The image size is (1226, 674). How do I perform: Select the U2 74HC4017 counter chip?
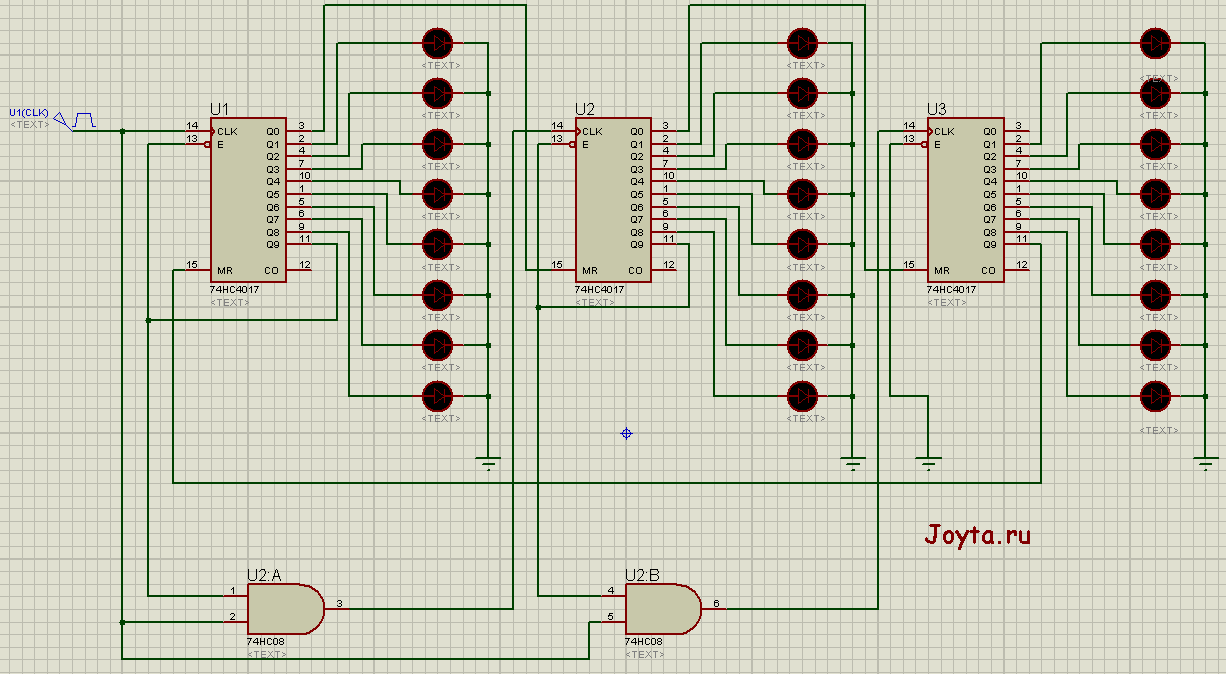(x=612, y=200)
